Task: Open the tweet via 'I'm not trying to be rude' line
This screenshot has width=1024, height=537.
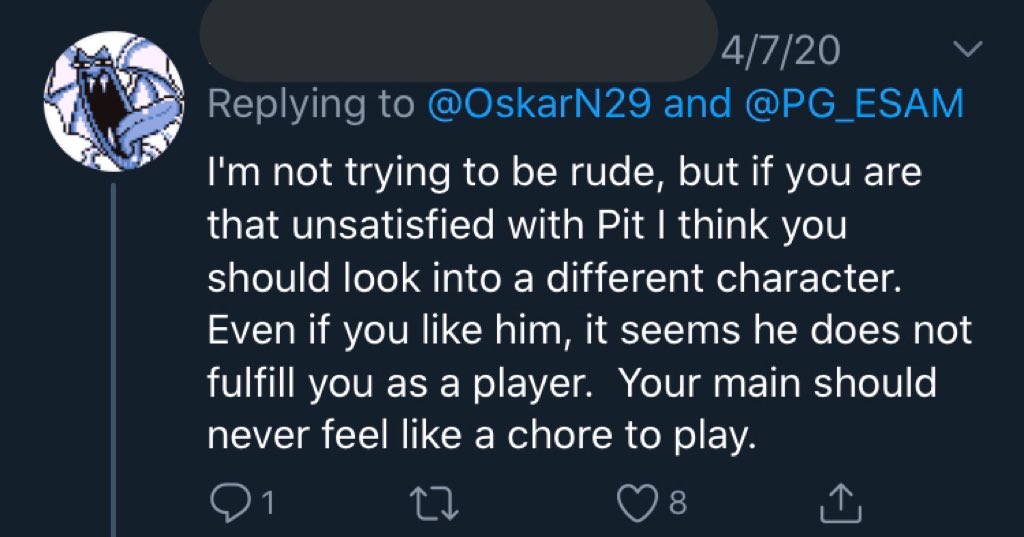Action: (564, 173)
